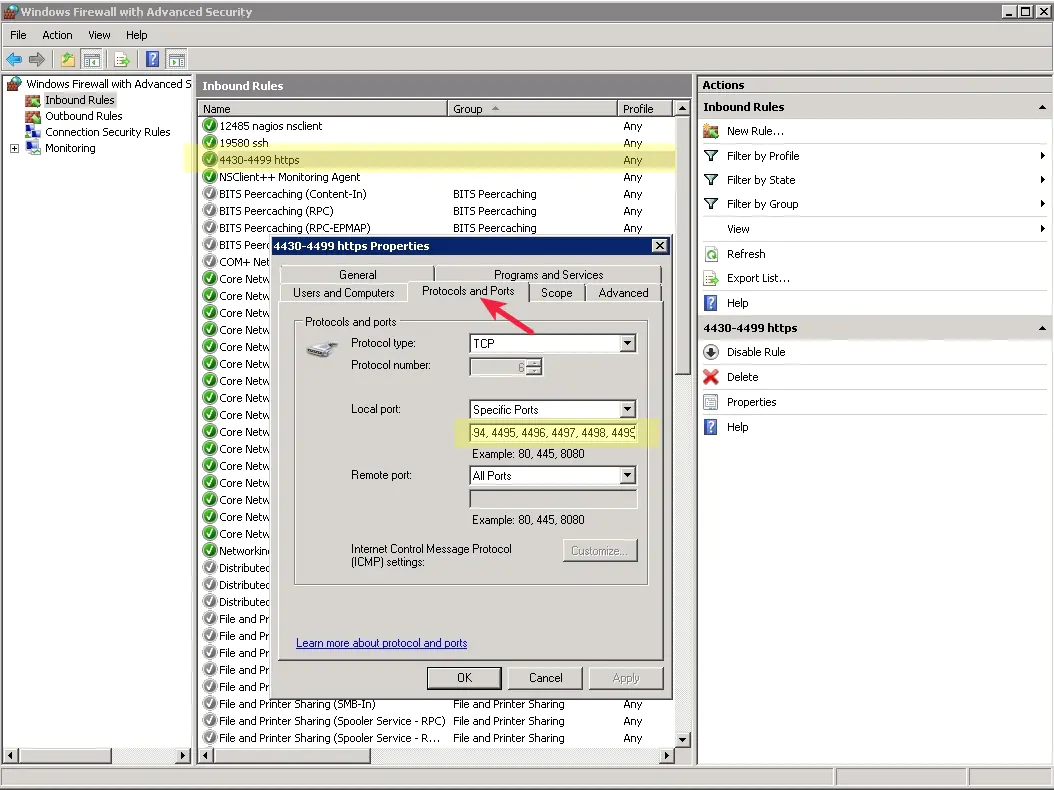Viewport: 1054px width, 790px height.
Task: Click the Refresh icon in Actions pane
Action: 711,254
